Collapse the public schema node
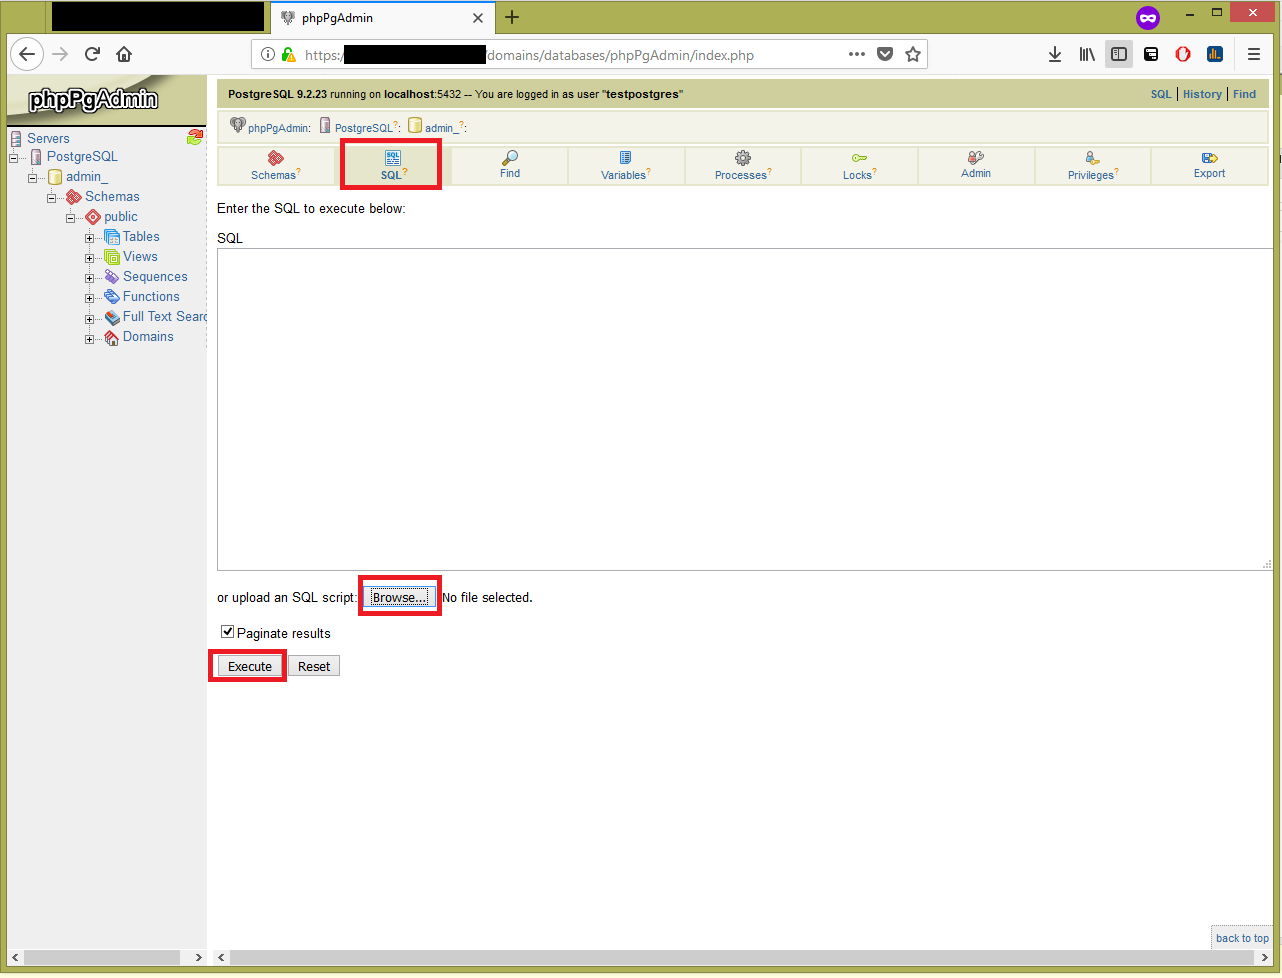This screenshot has width=1282, height=978. (71, 218)
